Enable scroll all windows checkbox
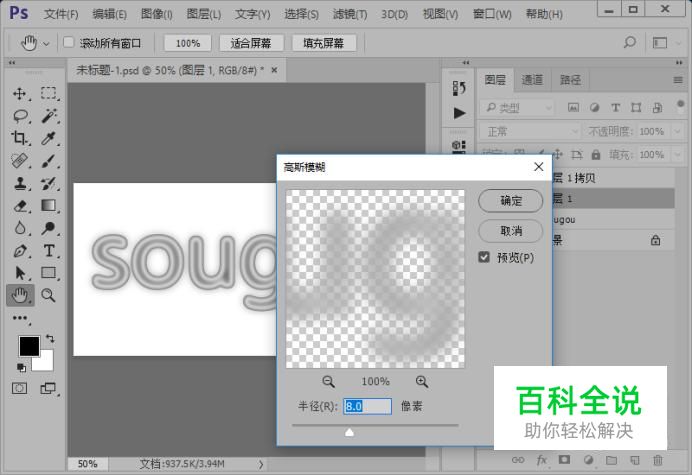The image size is (692, 475). point(68,42)
